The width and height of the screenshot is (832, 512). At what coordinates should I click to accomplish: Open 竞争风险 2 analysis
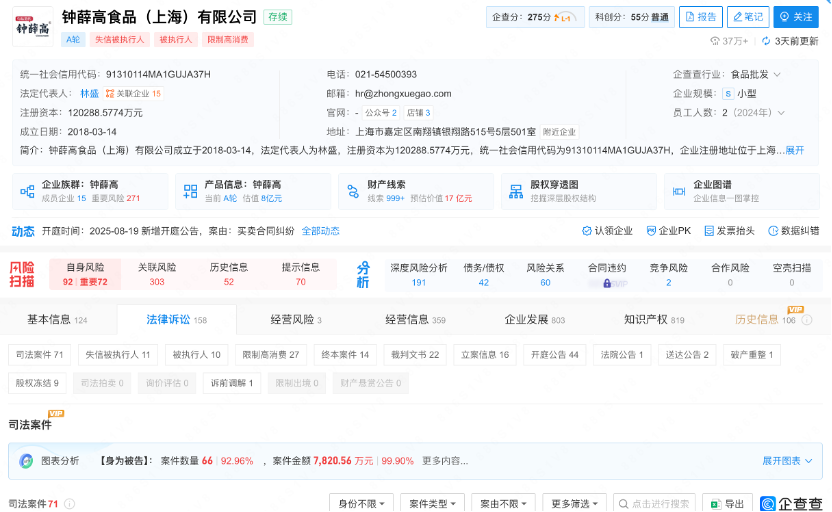669,275
